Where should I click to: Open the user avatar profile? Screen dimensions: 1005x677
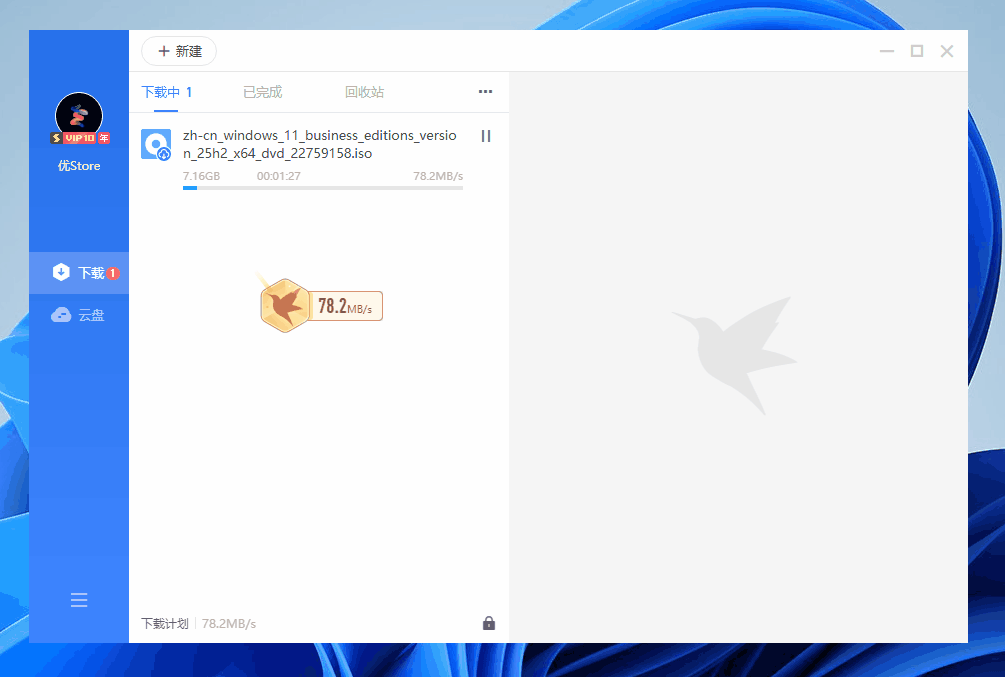pos(79,116)
